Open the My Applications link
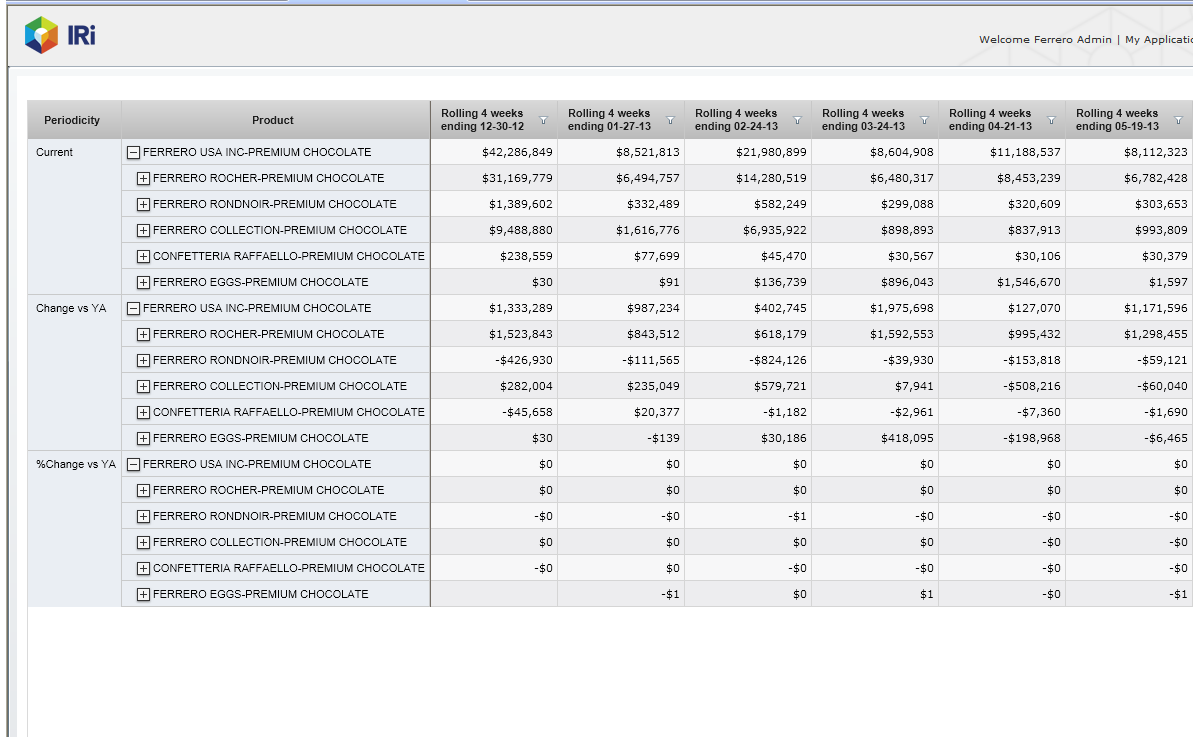This screenshot has height=737, width=1193. coord(1158,40)
